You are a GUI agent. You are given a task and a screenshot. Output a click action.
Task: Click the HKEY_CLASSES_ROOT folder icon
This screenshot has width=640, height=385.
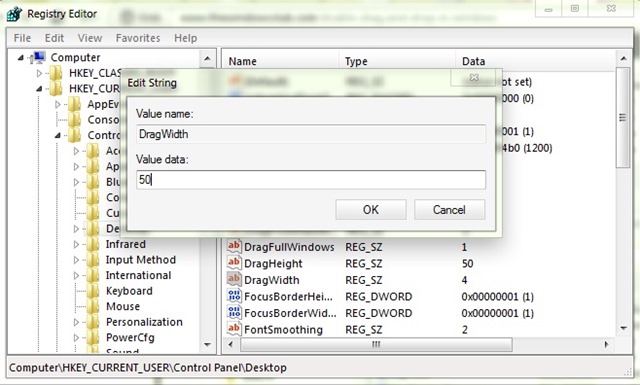pyautogui.click(x=56, y=73)
